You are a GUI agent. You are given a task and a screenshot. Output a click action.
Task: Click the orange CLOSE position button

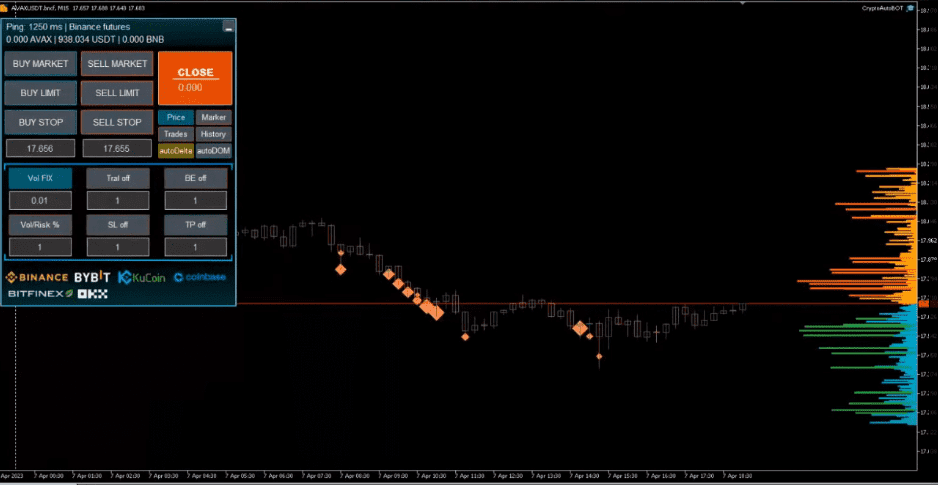coord(195,78)
